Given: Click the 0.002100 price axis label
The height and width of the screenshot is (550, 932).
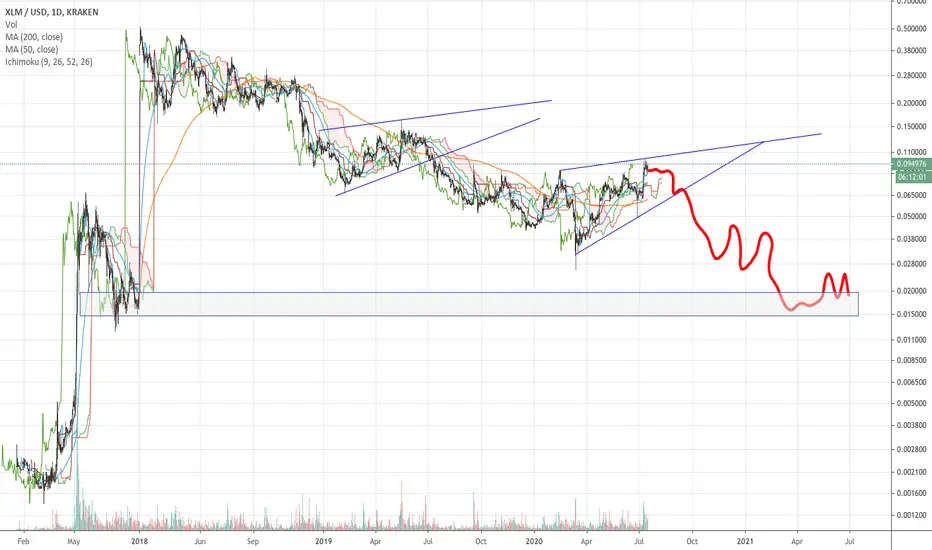Looking at the screenshot, I should click(912, 472).
